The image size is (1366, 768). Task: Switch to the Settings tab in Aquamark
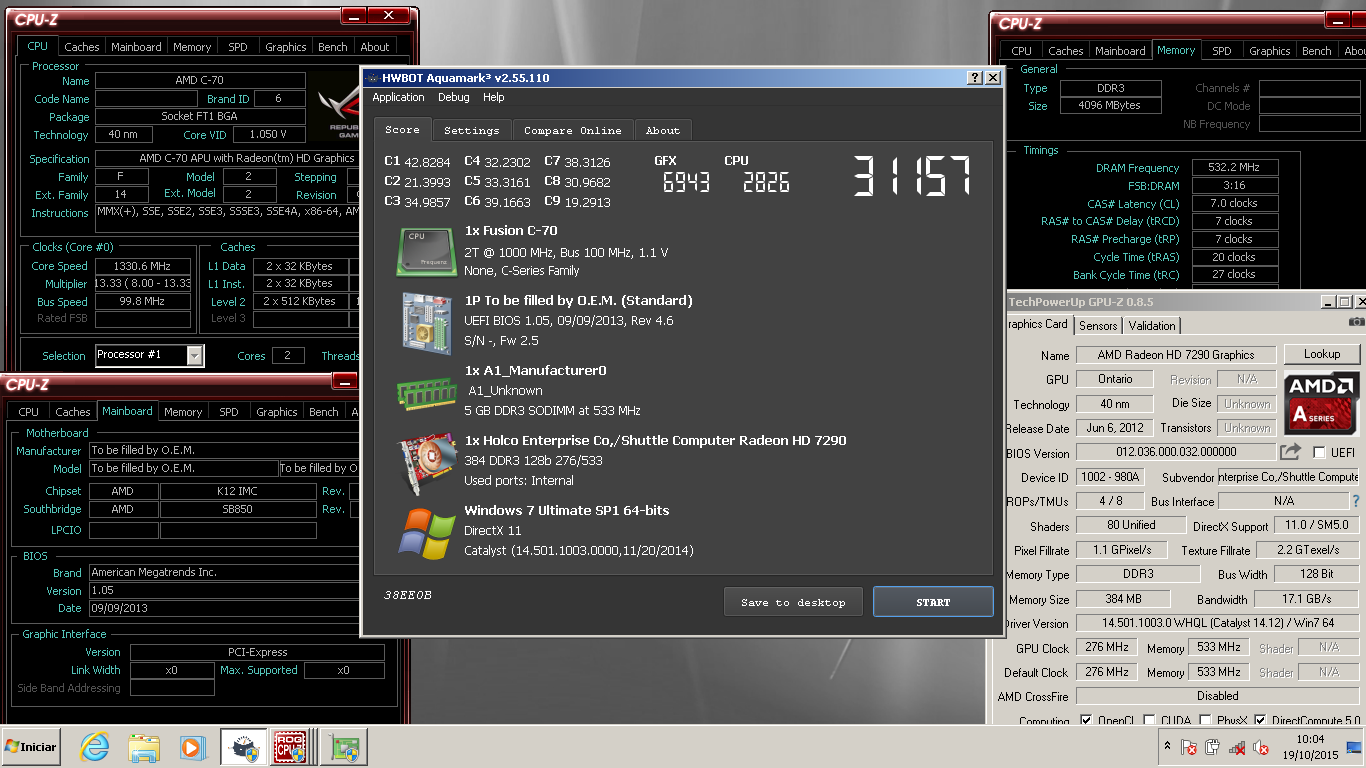coord(471,130)
